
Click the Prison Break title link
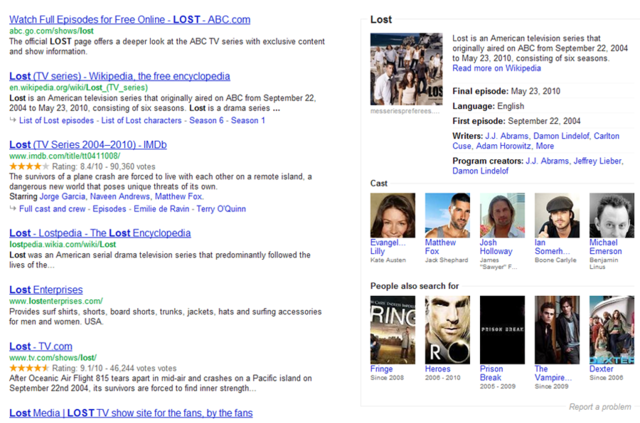(x=491, y=374)
